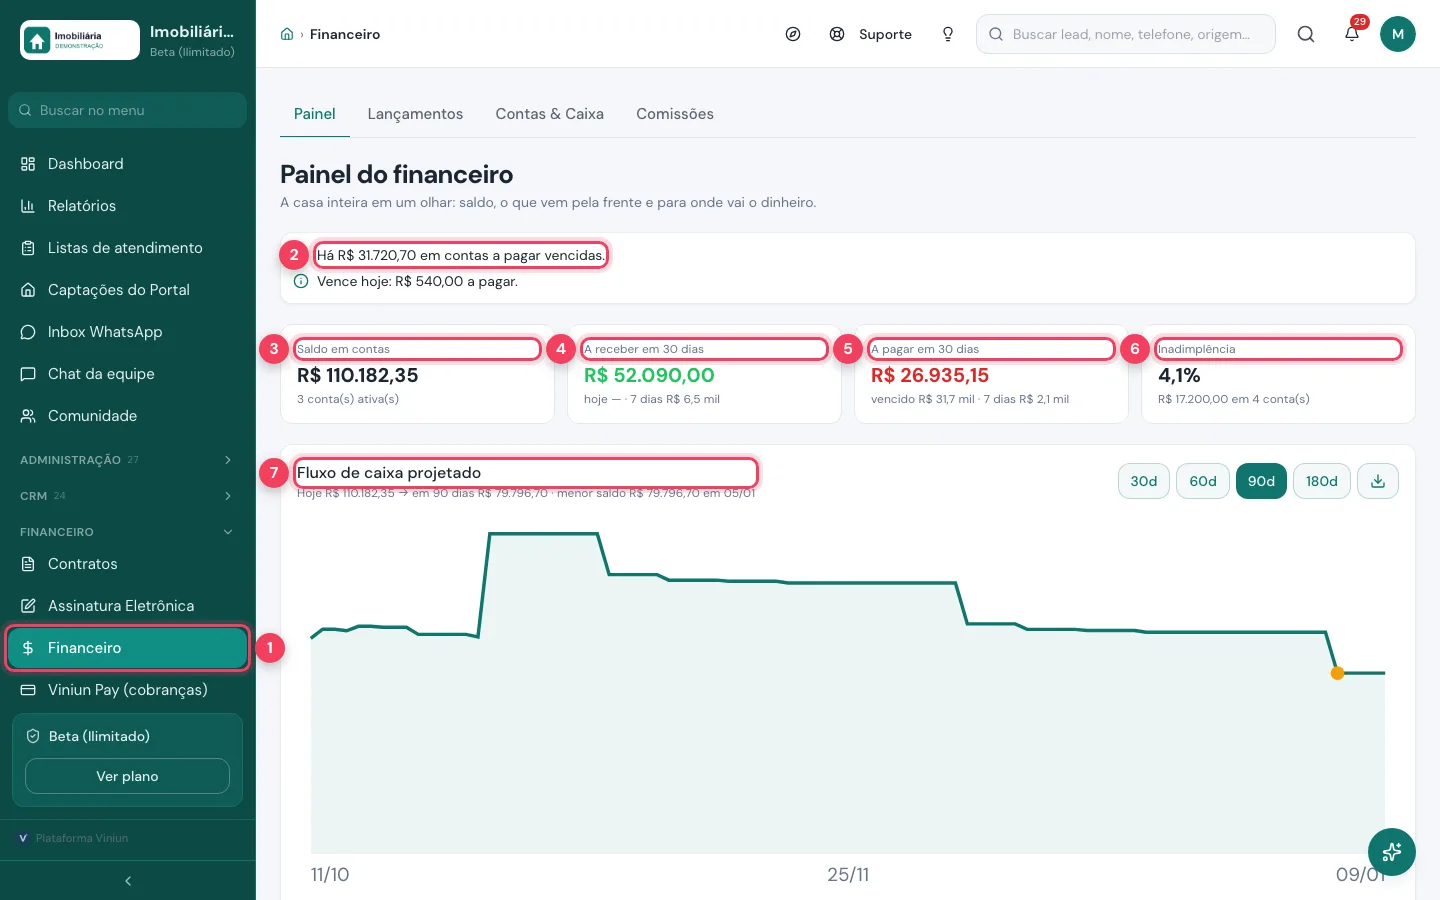
Task: Download the cash flow chart
Action: tap(1378, 481)
